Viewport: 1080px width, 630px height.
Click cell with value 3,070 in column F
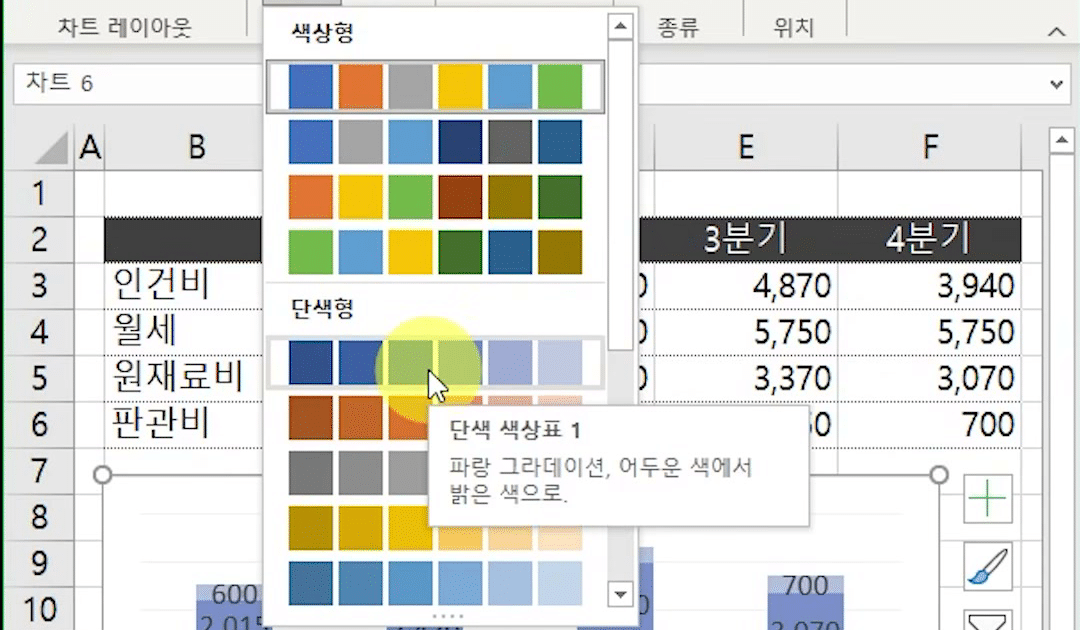(930, 378)
